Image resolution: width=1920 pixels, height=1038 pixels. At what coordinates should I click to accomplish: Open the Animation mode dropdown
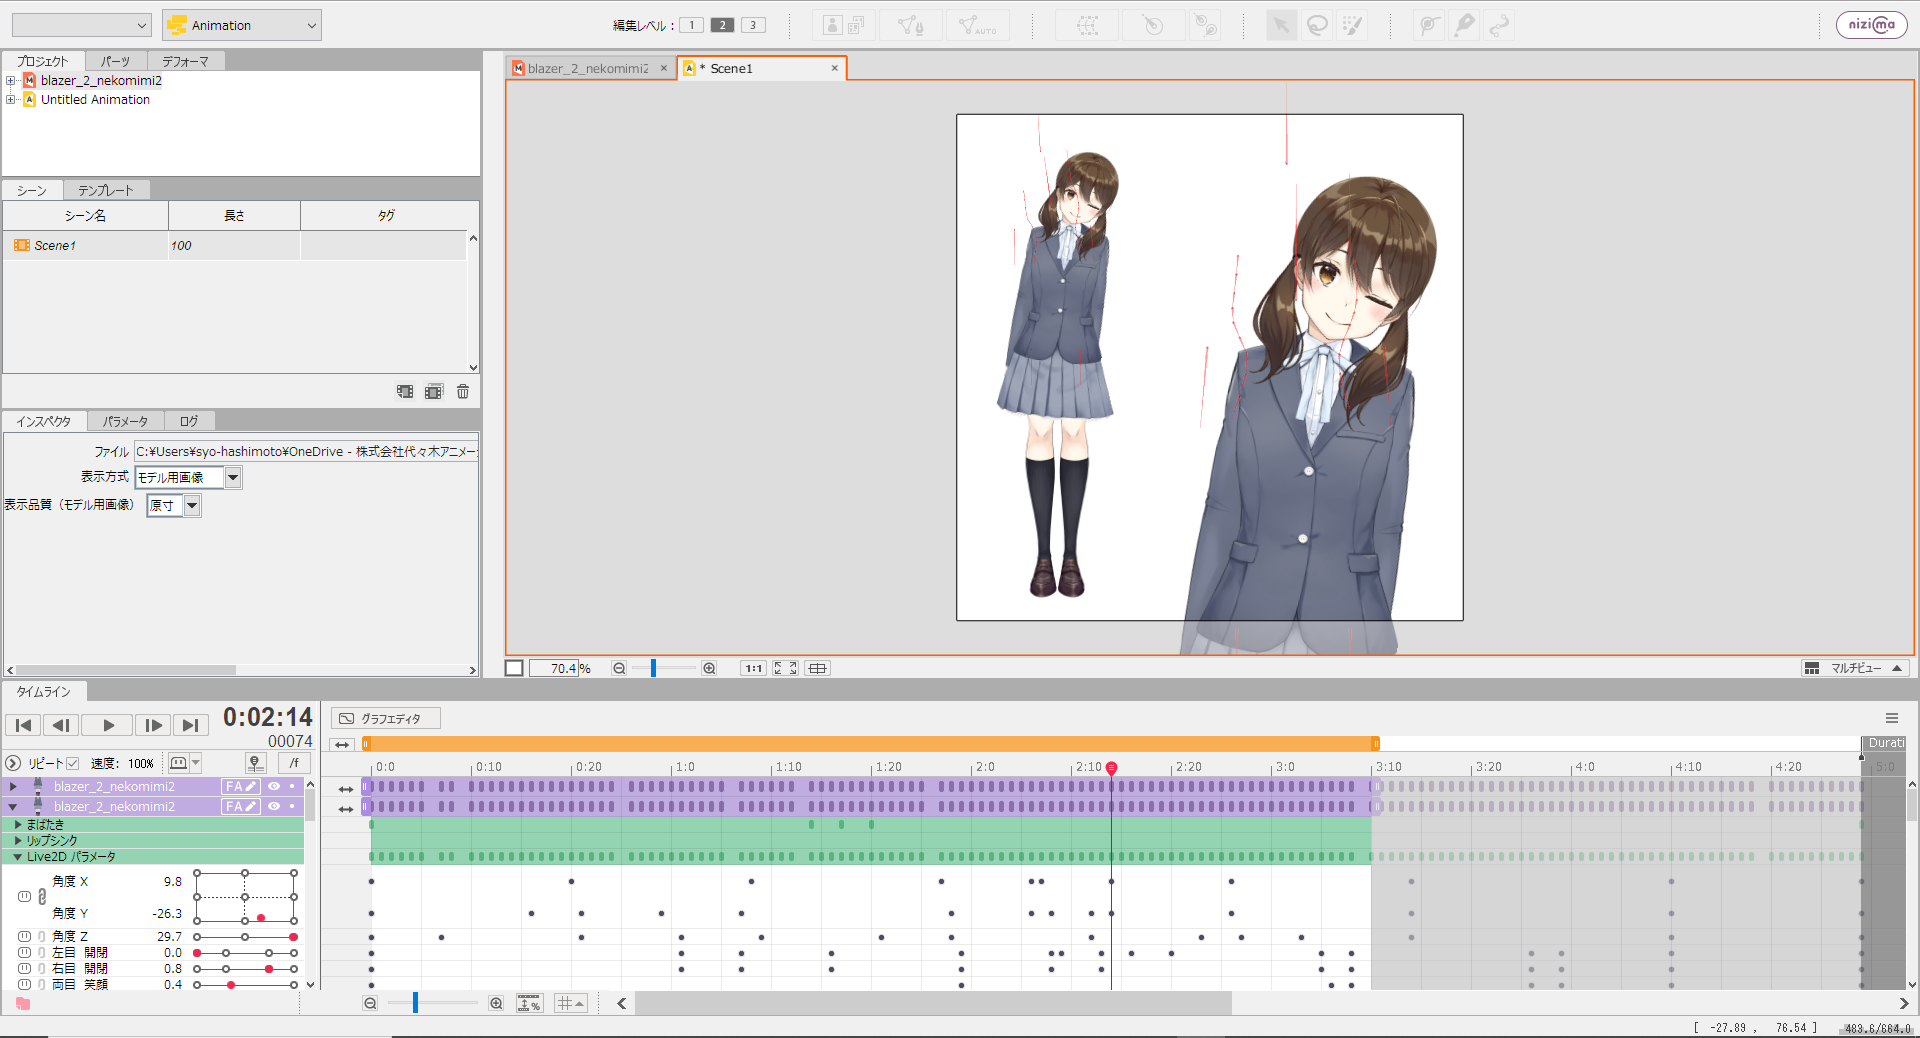point(242,25)
